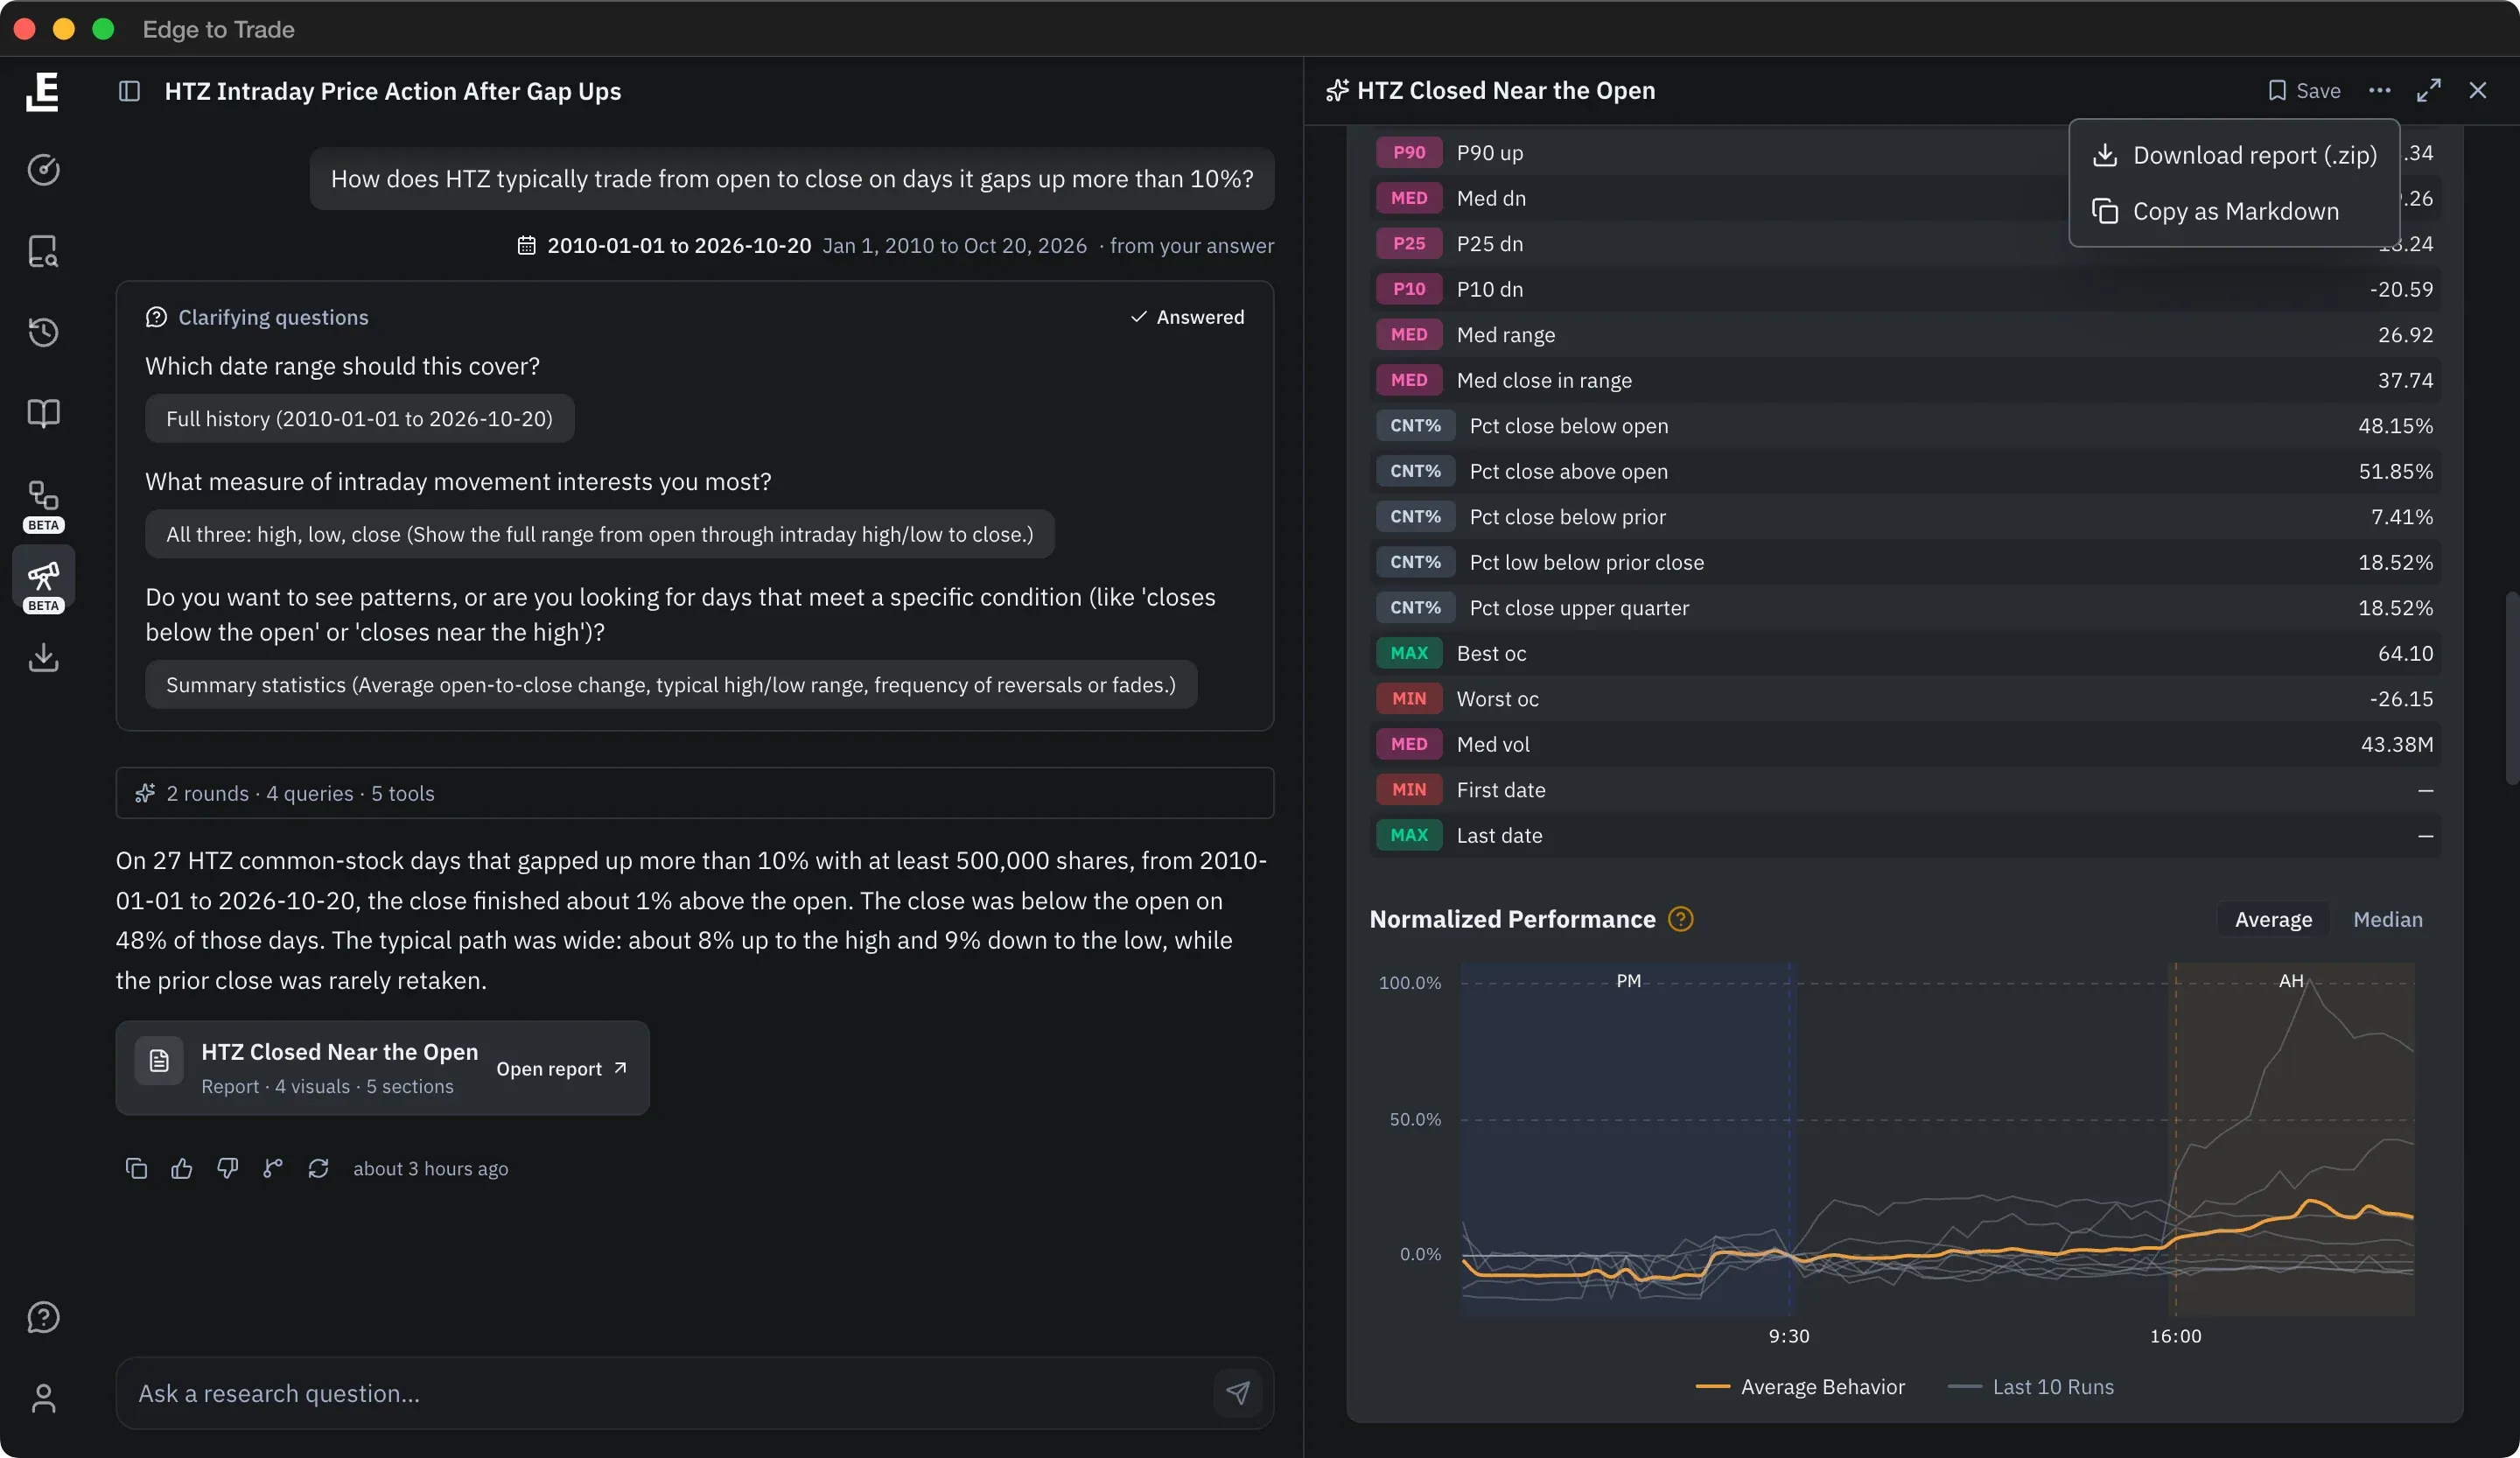The image size is (2520, 1458).
Task: Give thumbs up to the answer
Action: (x=182, y=1168)
